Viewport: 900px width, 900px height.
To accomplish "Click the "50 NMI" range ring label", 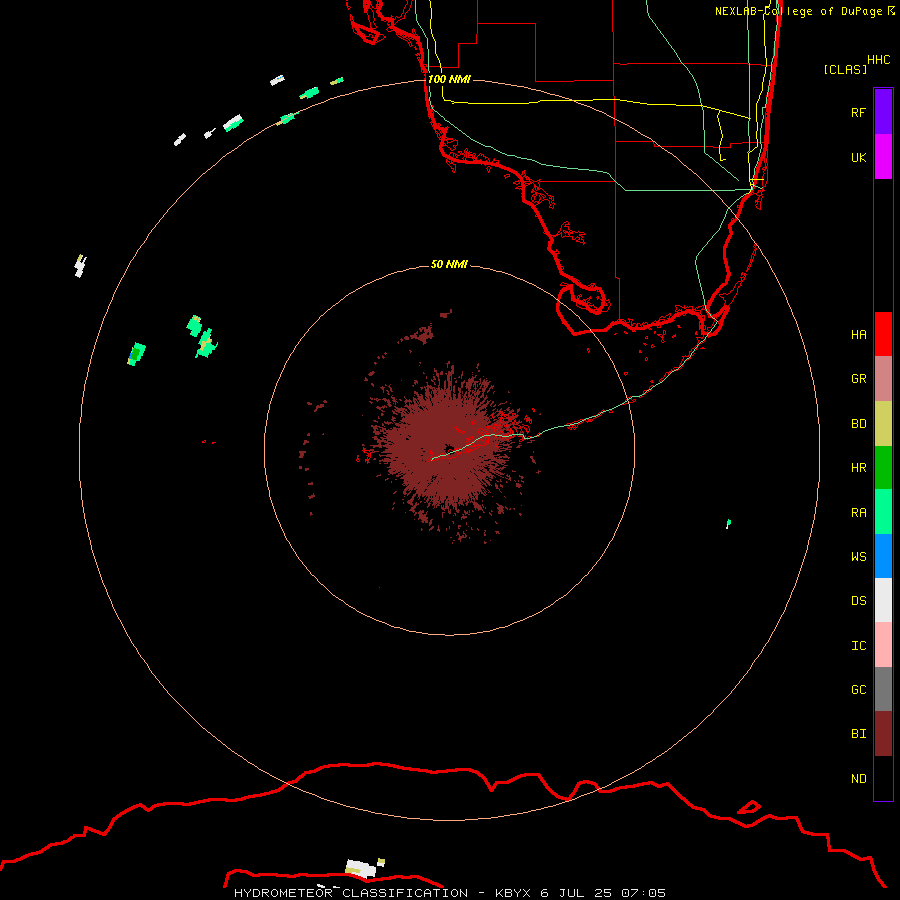I will click(449, 264).
